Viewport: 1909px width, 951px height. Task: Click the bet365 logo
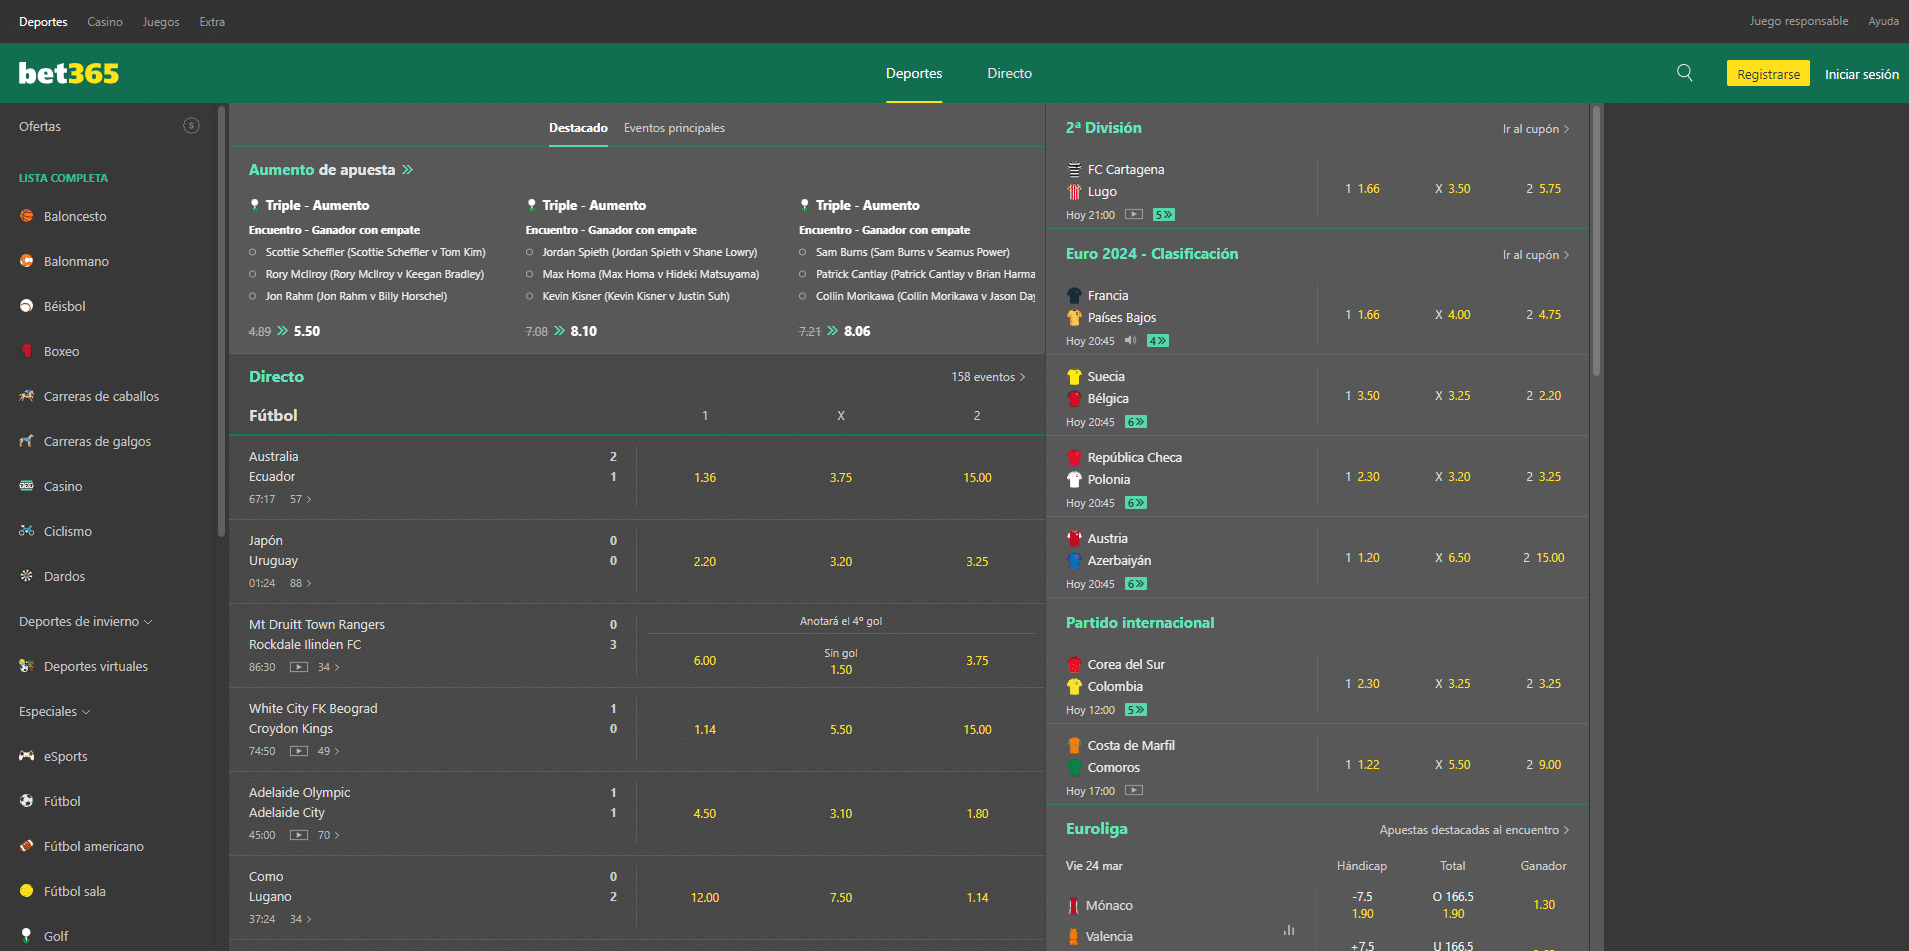[x=69, y=73]
